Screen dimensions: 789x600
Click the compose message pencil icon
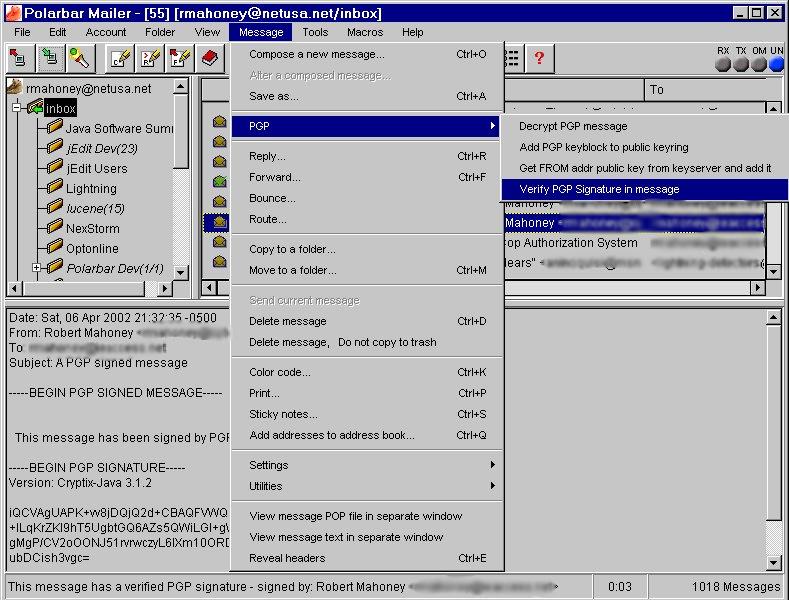(x=120, y=58)
